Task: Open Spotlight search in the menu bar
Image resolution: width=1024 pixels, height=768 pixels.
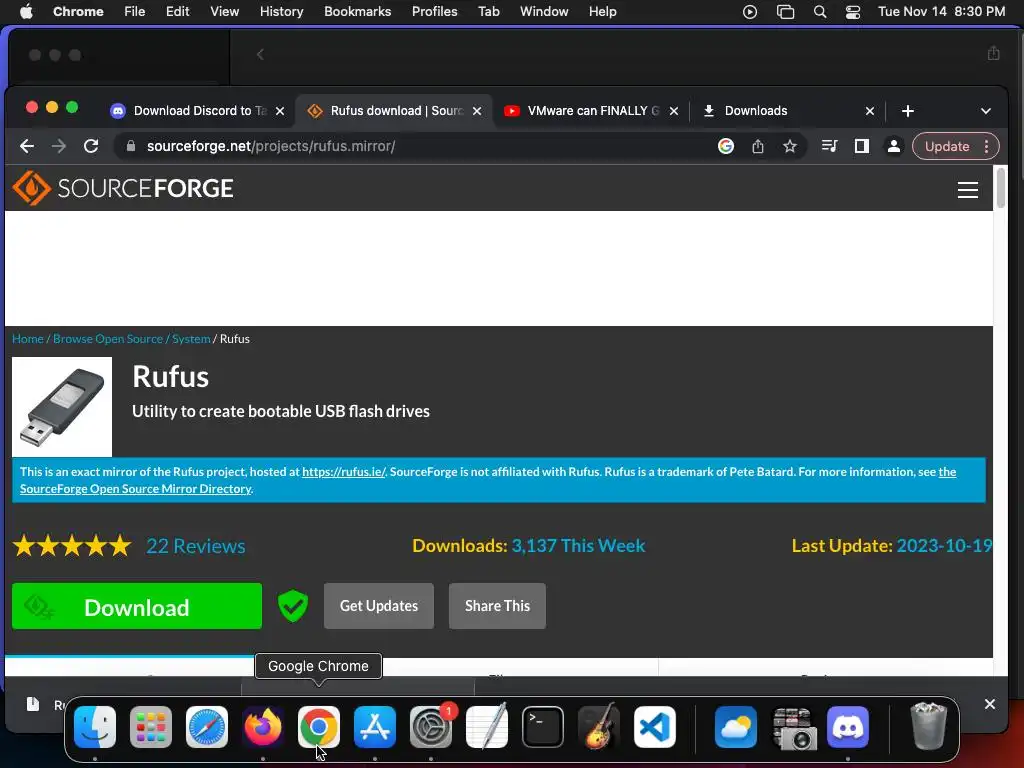Action: [820, 12]
